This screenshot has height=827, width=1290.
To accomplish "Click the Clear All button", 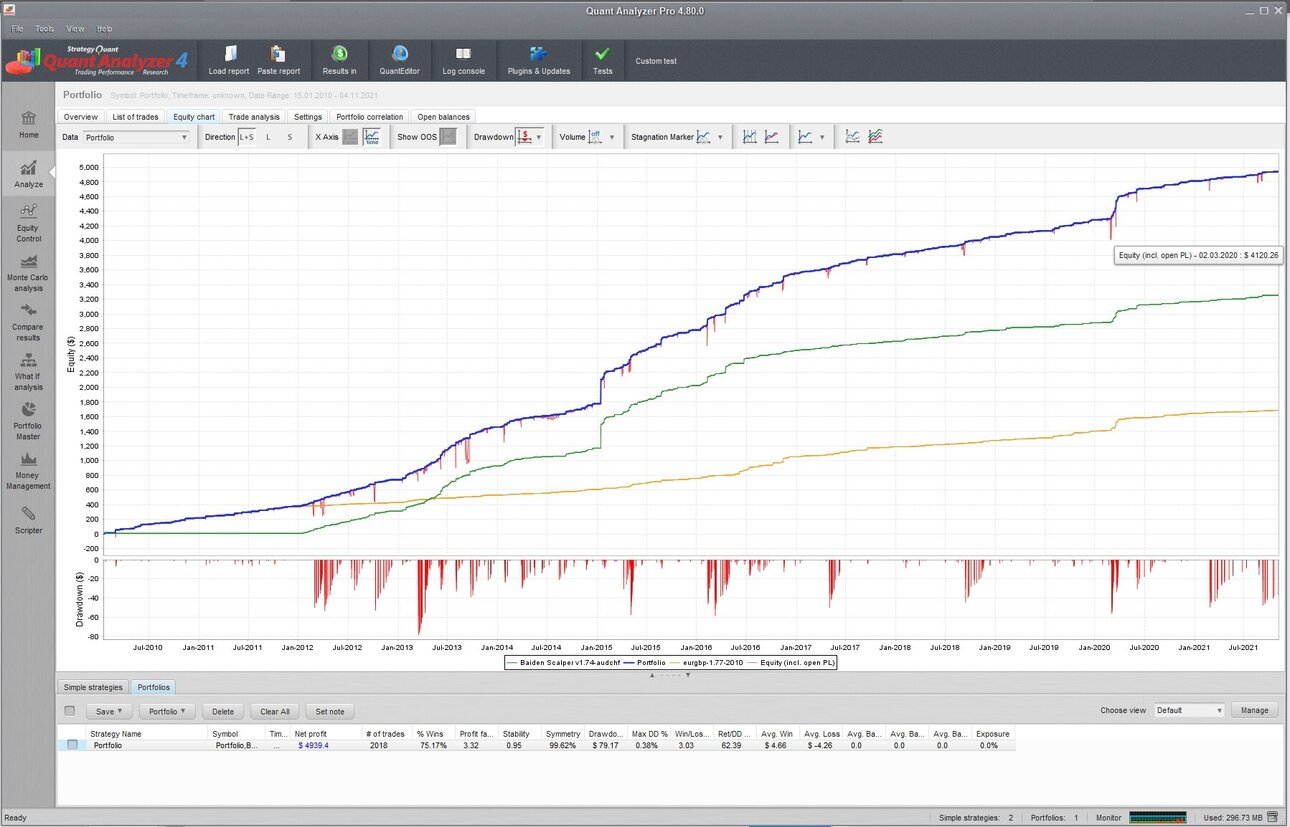I will pos(275,711).
